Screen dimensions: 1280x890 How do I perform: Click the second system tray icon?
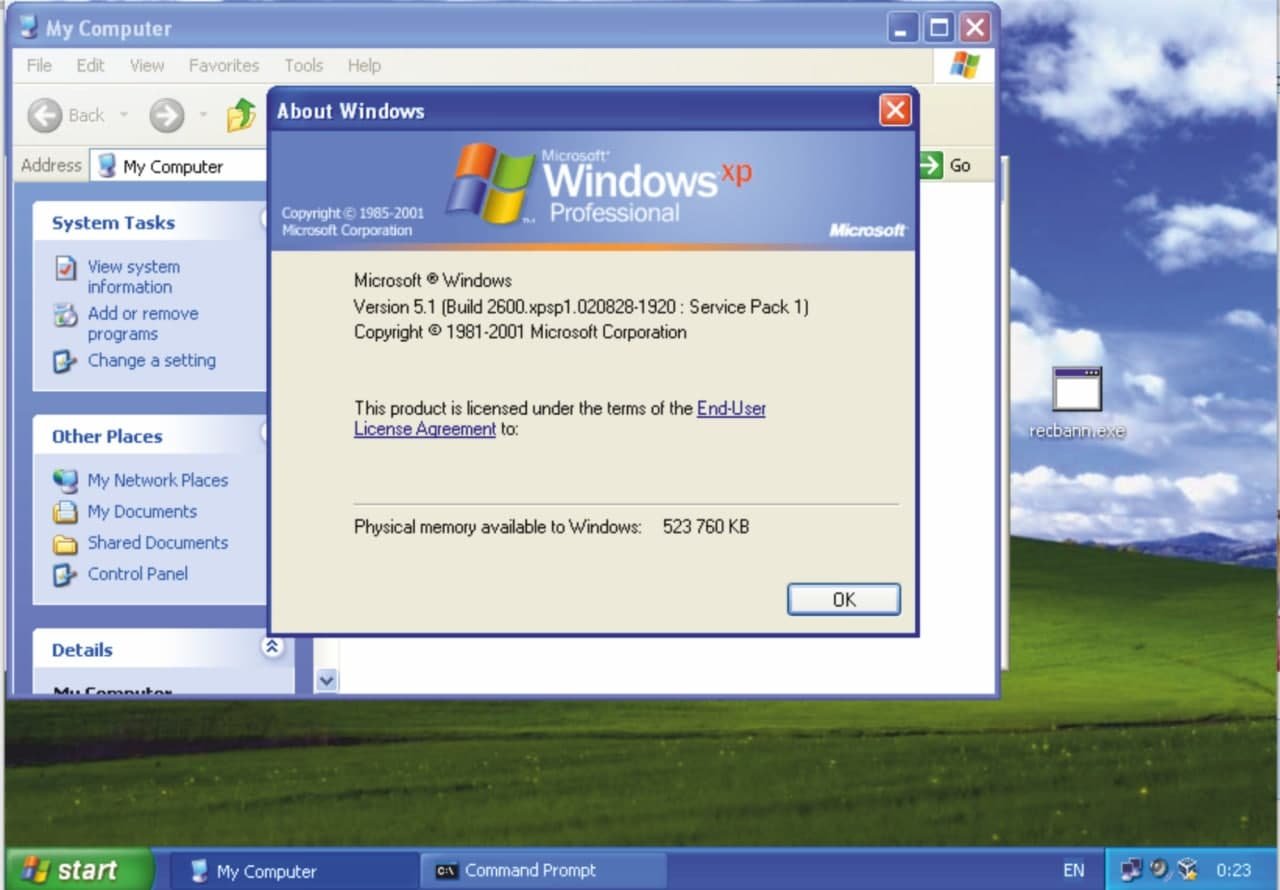pos(1160,869)
